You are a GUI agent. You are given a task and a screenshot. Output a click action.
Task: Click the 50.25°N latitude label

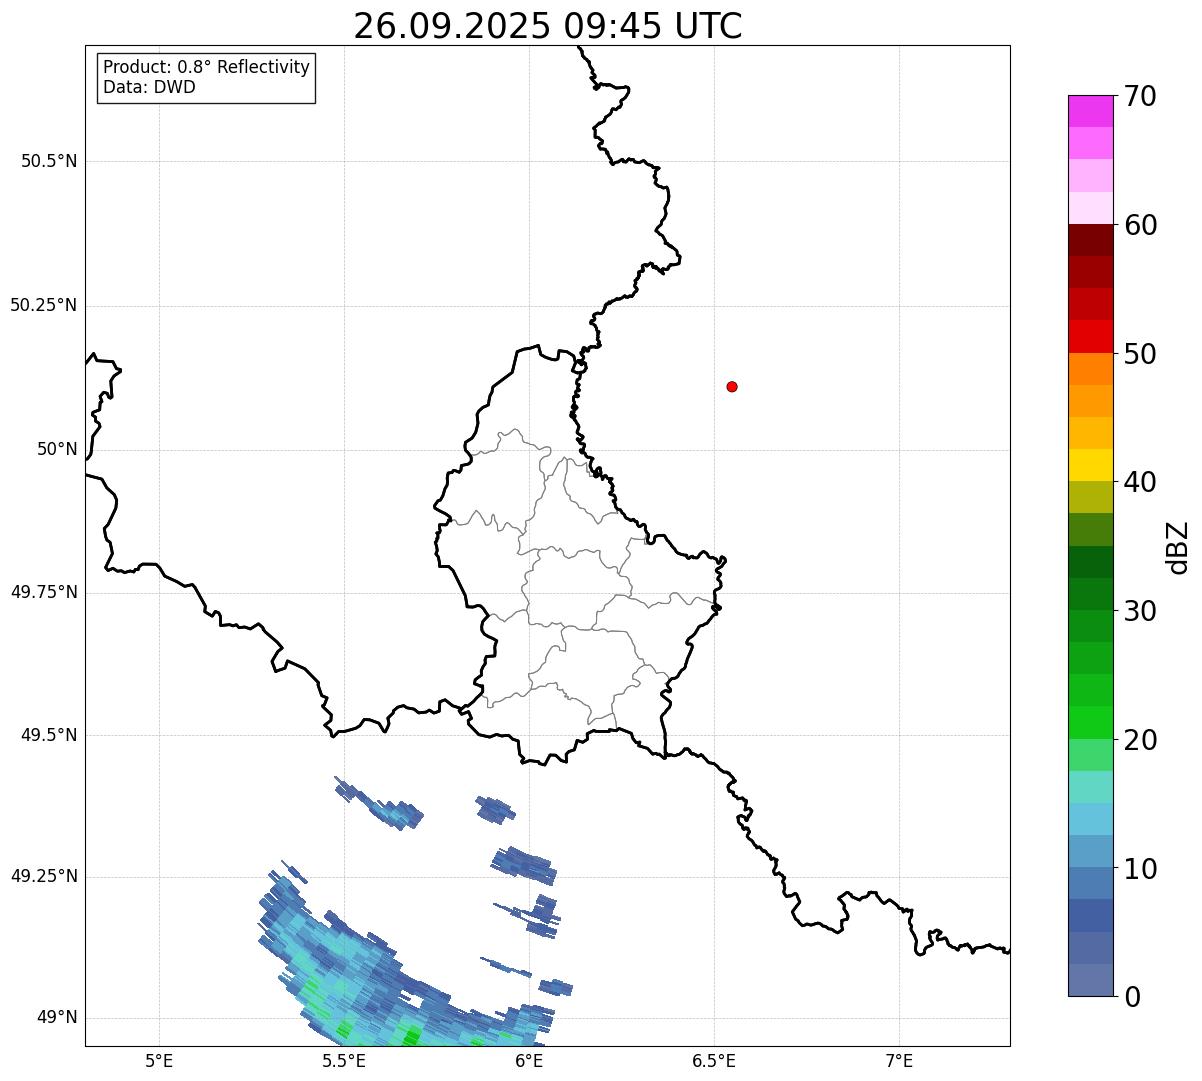point(43,305)
